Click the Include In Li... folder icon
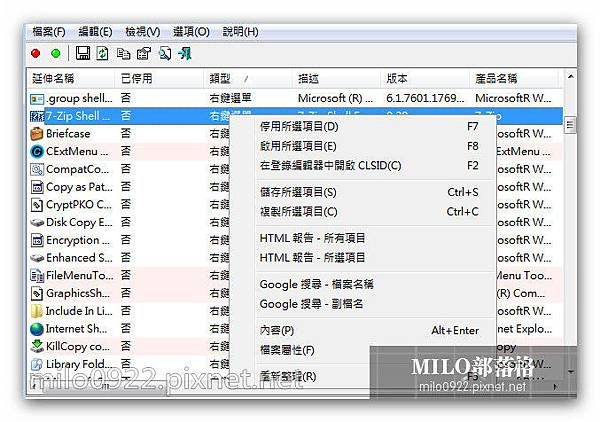The height and width of the screenshot is (422, 600). [x=37, y=311]
